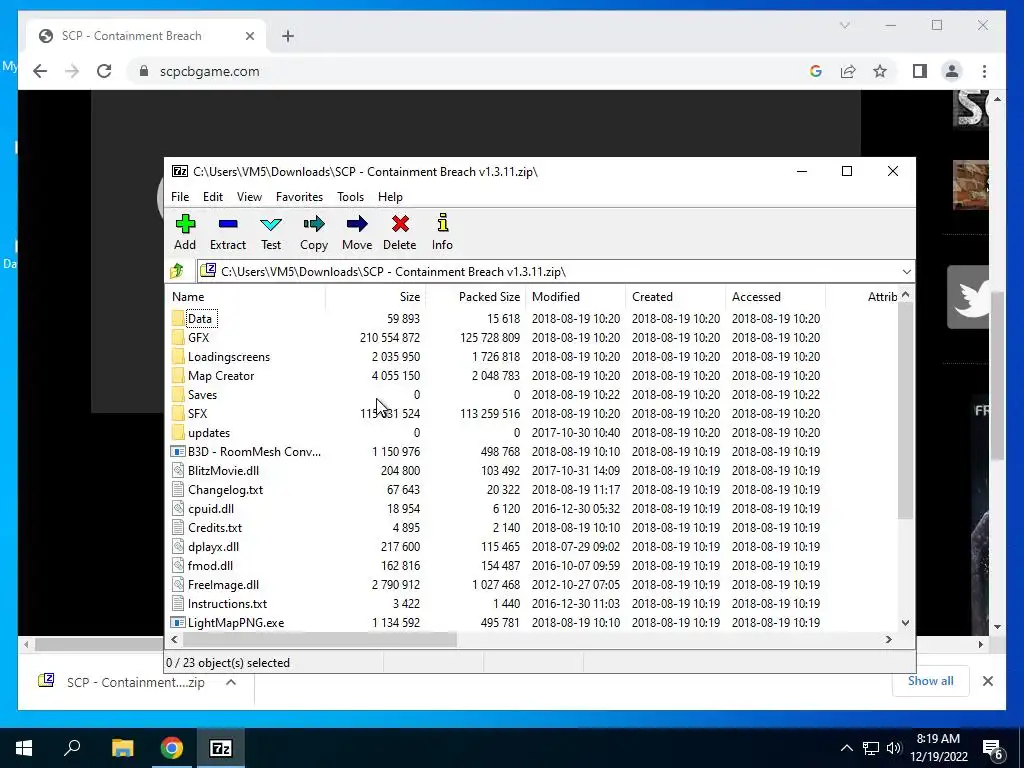This screenshot has height=768, width=1024.
Task: Sort the file list by Name column
Action: pyautogui.click(x=246, y=296)
